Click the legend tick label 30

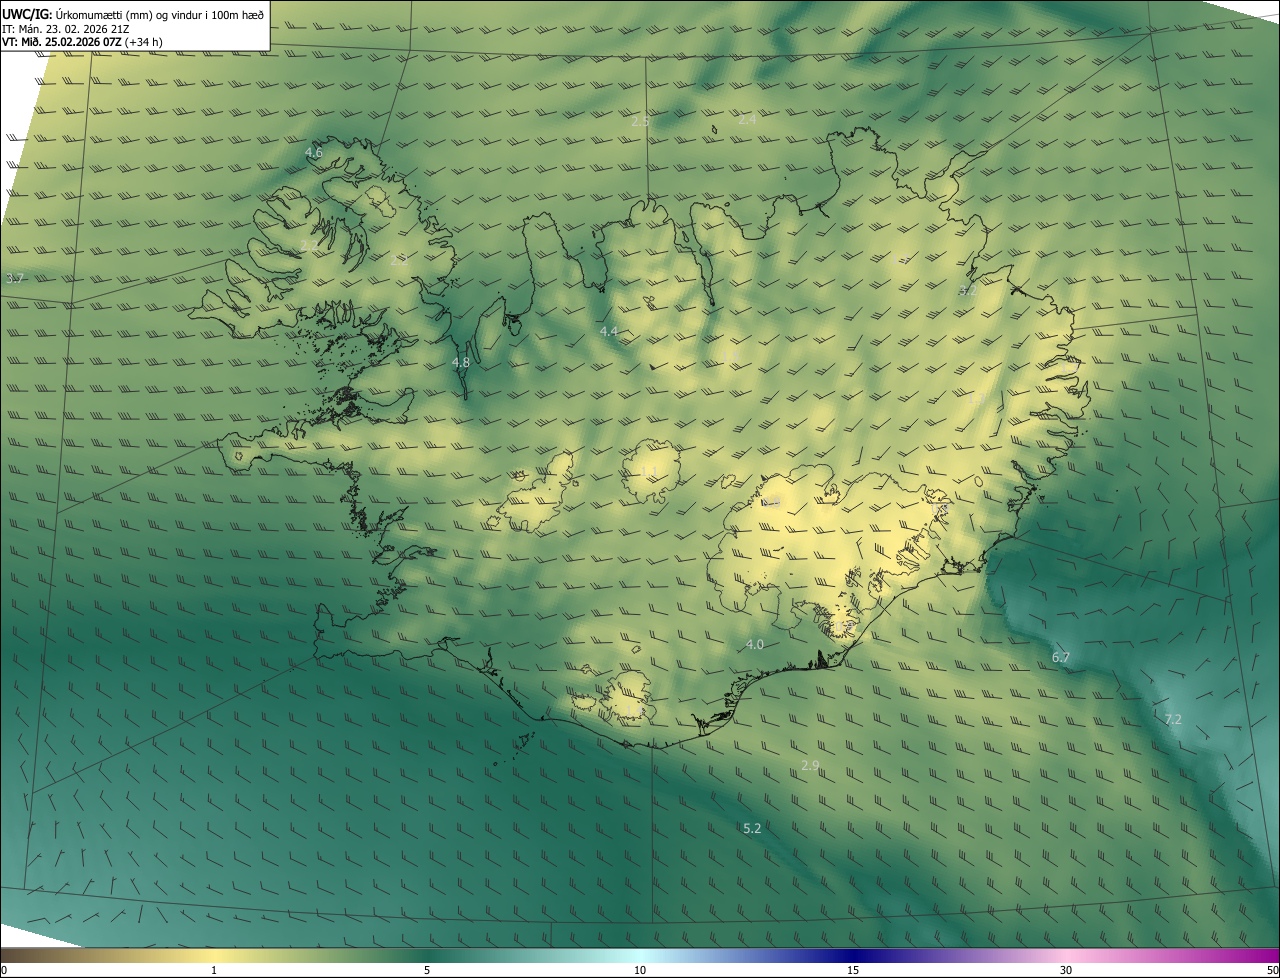click(x=1066, y=970)
